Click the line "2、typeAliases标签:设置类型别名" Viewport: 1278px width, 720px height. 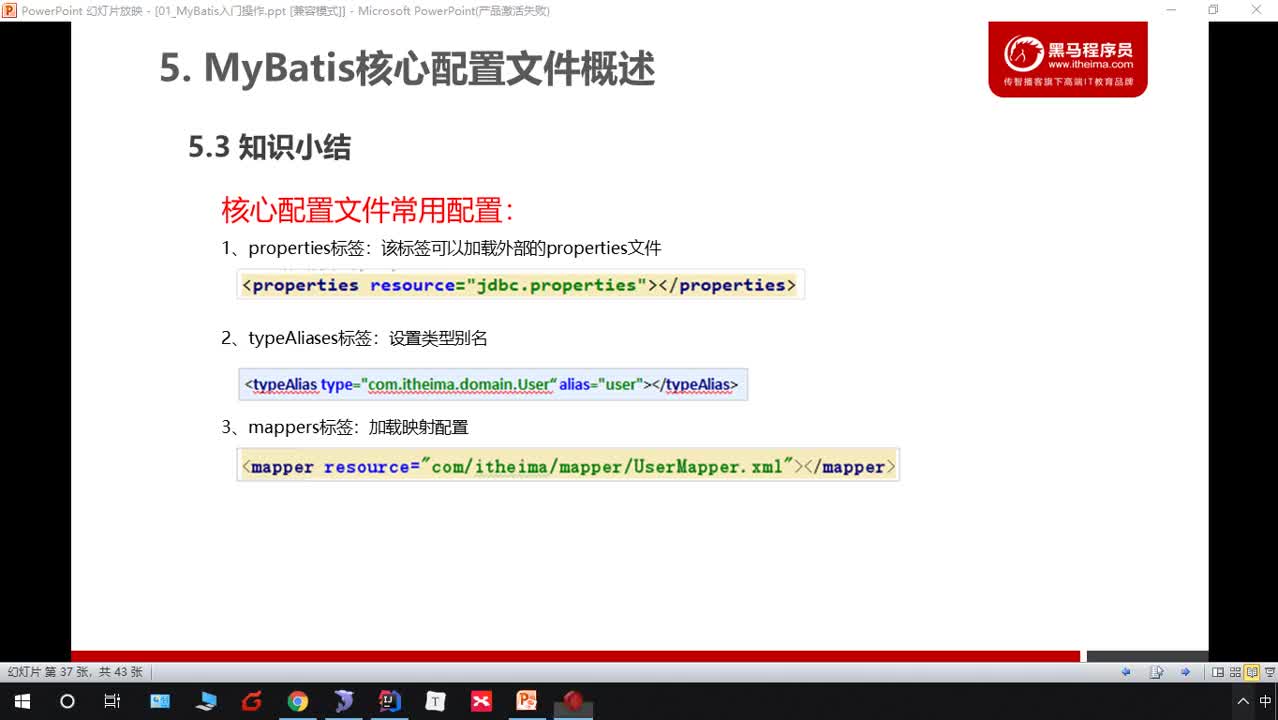(x=354, y=338)
